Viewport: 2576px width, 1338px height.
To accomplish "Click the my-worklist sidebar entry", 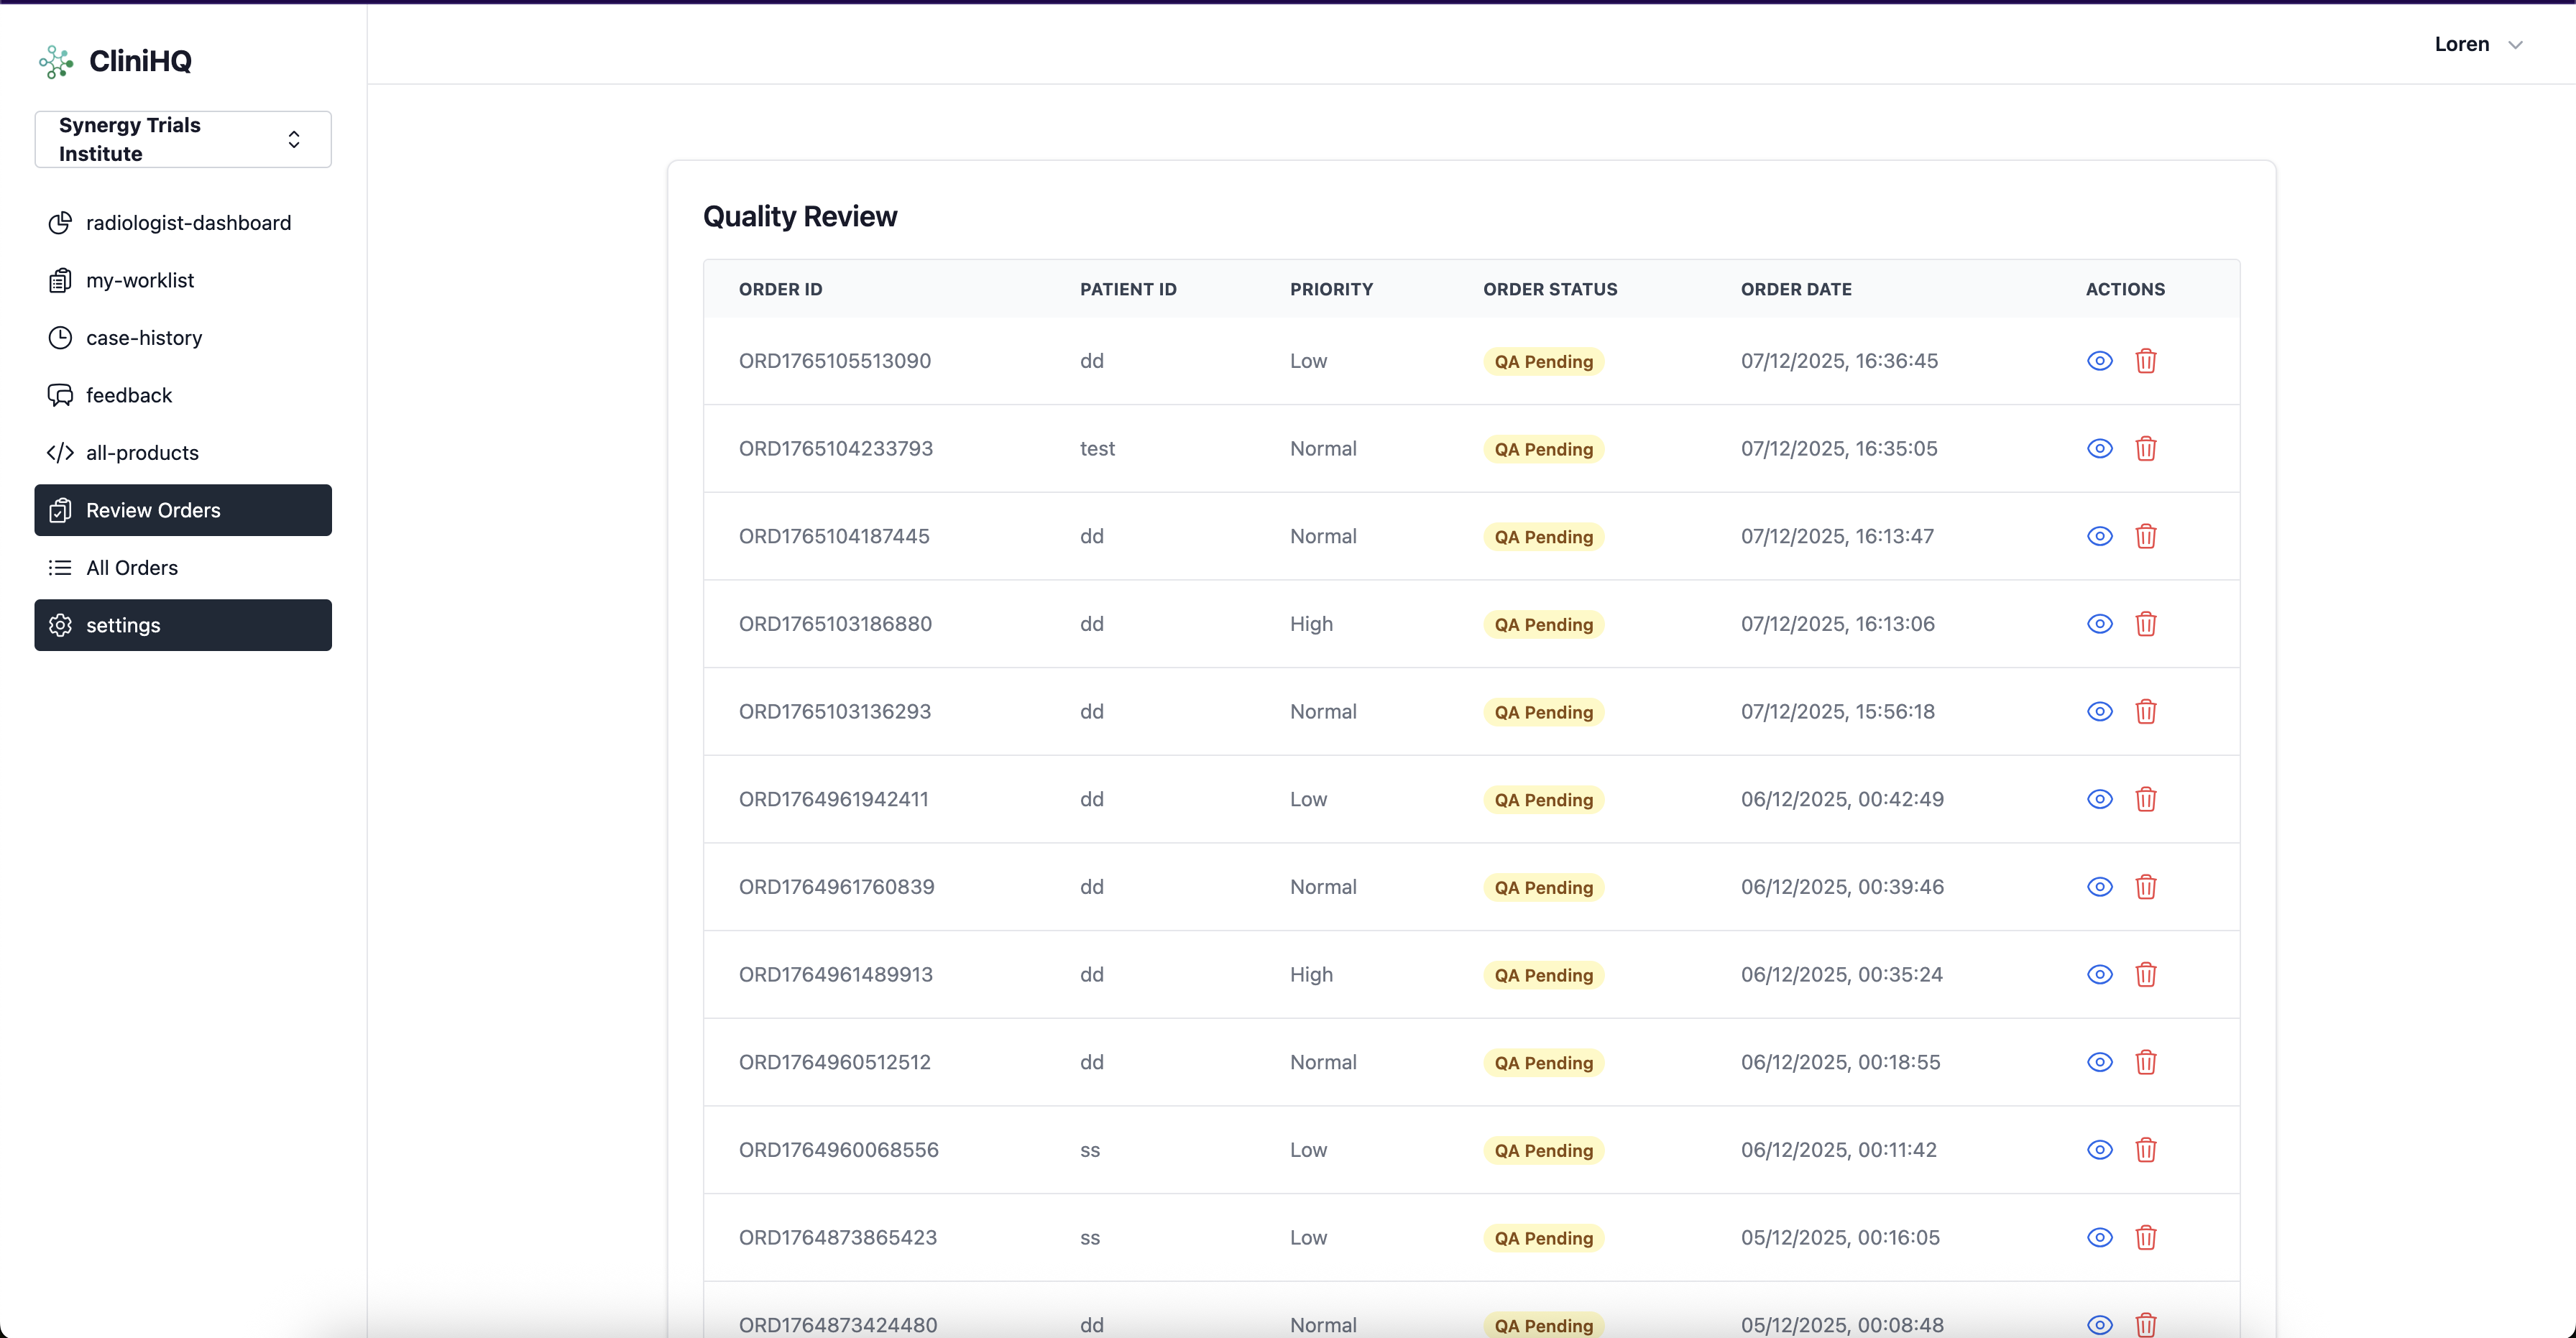I will (140, 280).
